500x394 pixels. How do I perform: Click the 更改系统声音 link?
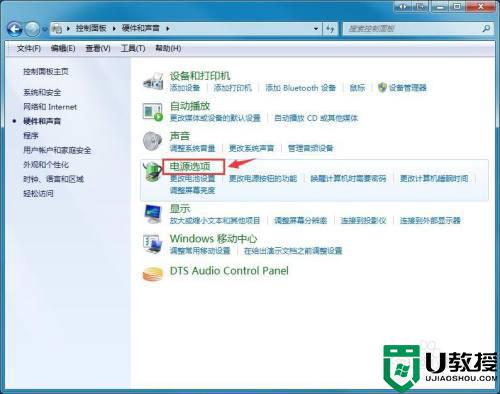[x=251, y=148]
